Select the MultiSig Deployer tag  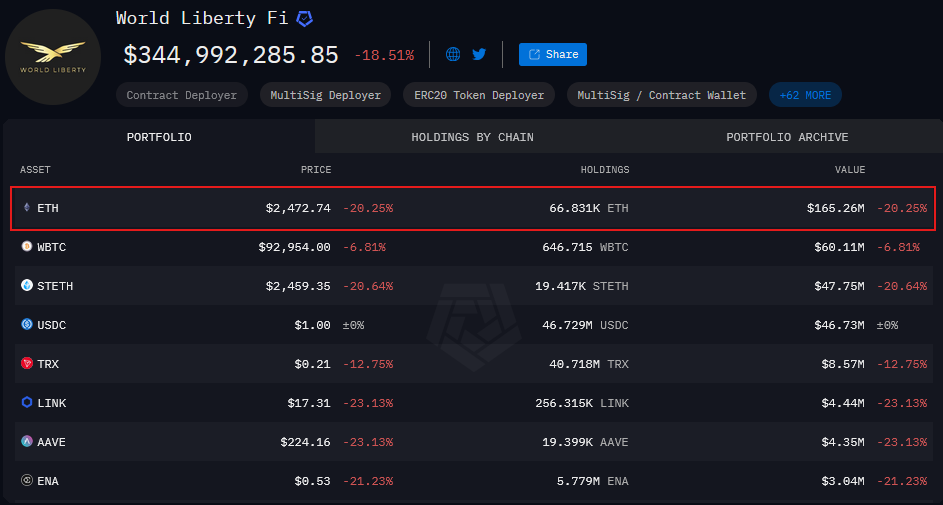click(325, 95)
